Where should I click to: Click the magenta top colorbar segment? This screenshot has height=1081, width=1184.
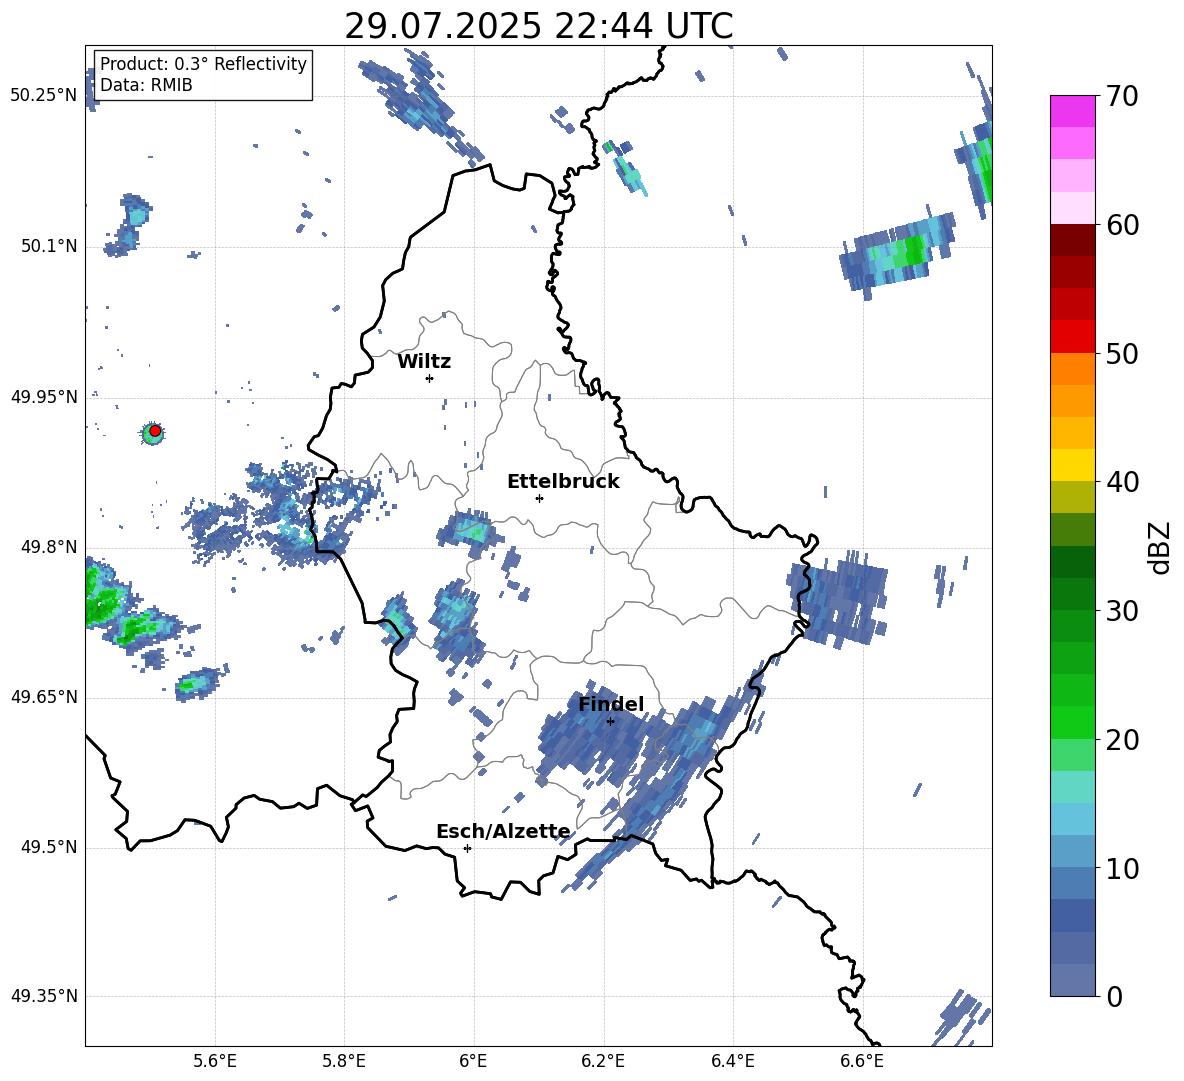pyautogui.click(x=1072, y=111)
